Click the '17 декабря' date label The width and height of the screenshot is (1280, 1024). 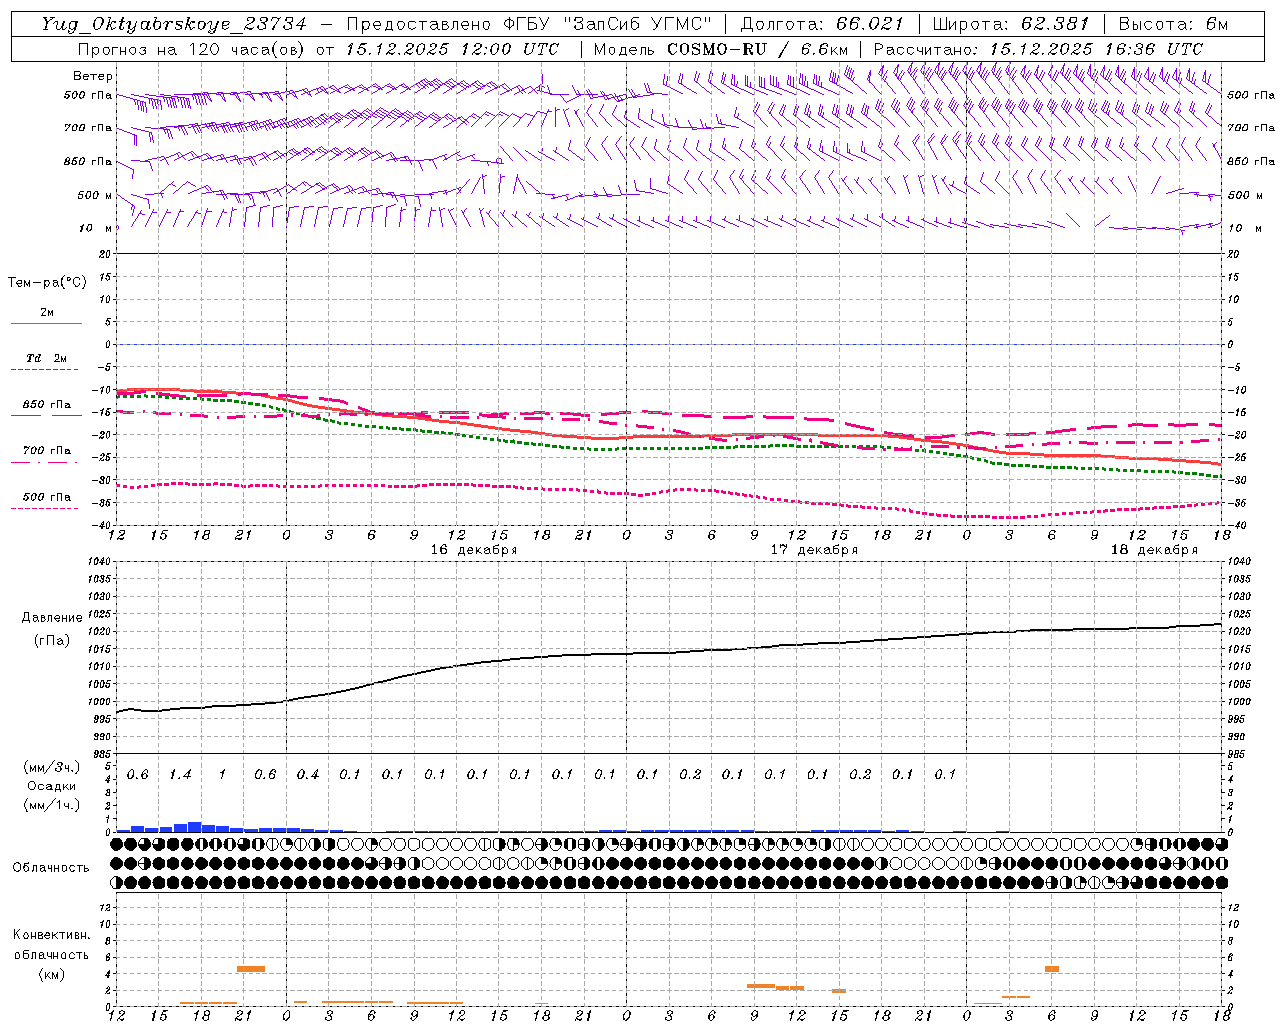tap(813, 550)
